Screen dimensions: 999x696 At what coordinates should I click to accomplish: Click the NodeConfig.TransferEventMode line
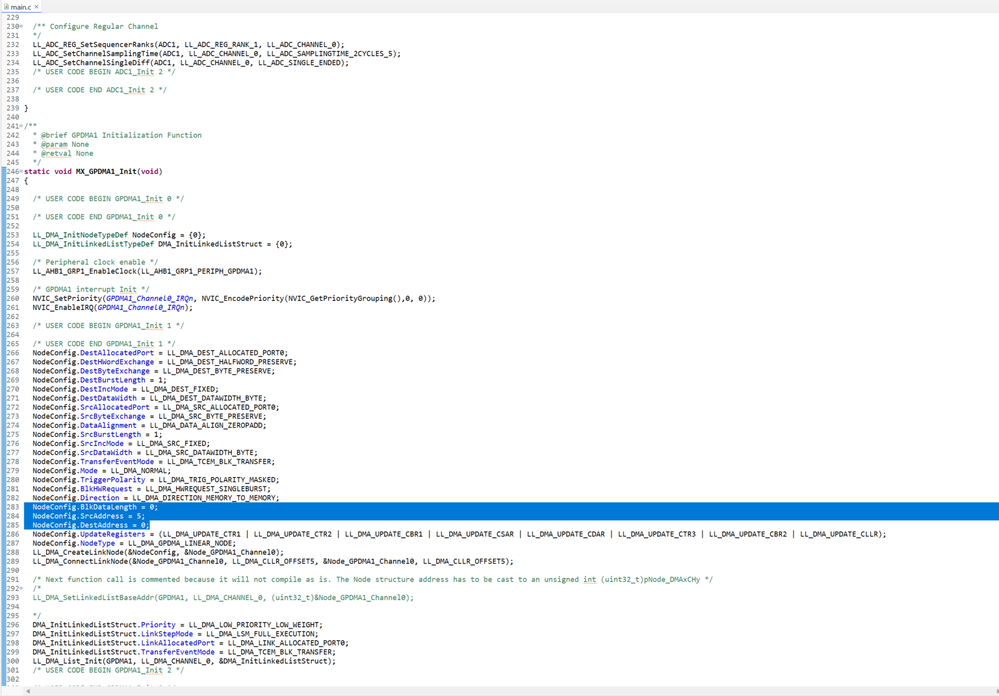tap(154, 461)
